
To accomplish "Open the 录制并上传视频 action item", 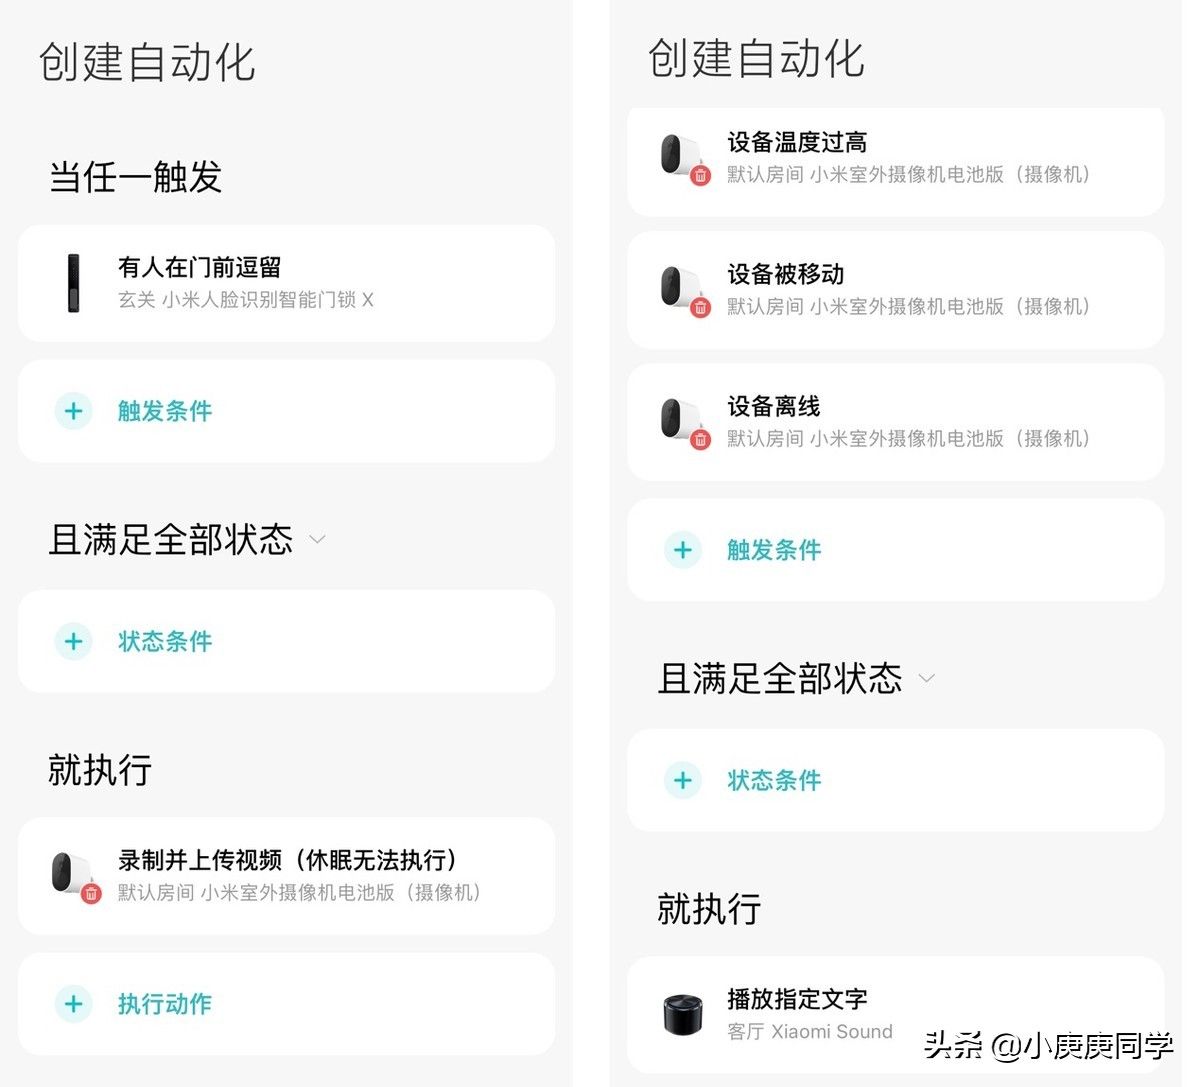I will [x=286, y=876].
